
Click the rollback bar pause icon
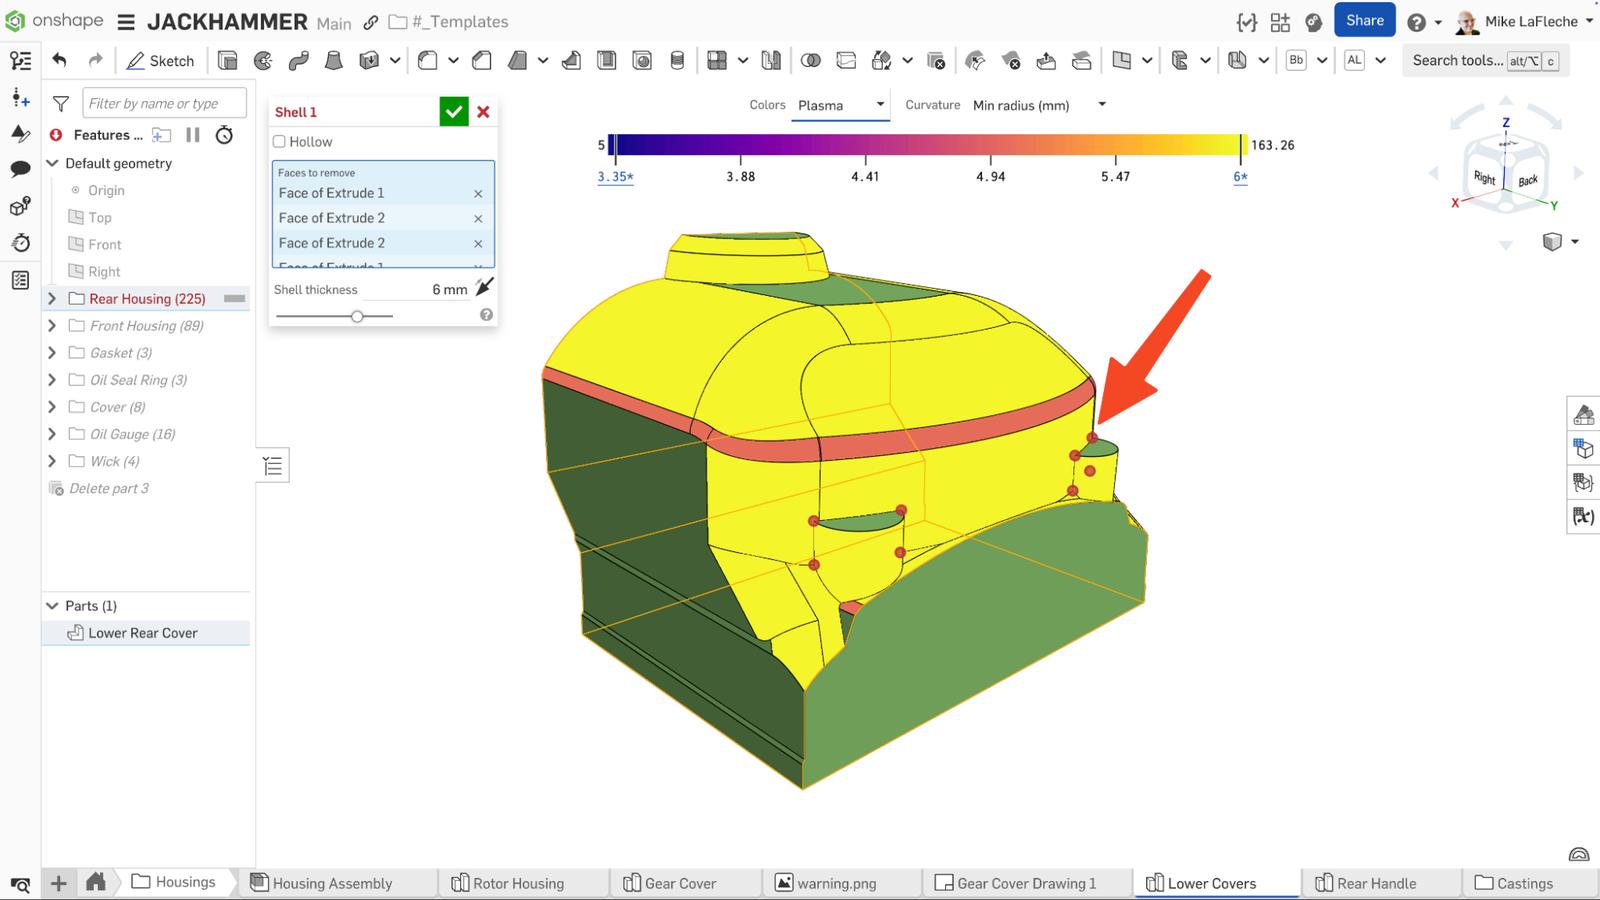point(193,135)
